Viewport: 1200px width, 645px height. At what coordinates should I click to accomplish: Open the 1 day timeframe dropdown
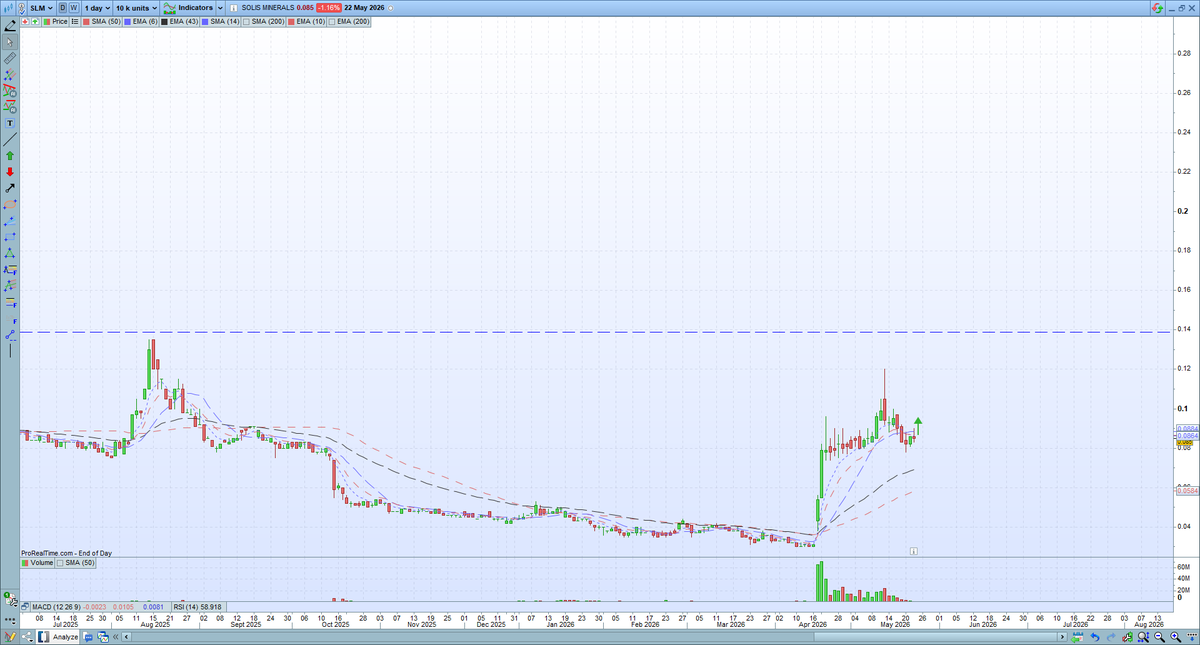point(97,8)
